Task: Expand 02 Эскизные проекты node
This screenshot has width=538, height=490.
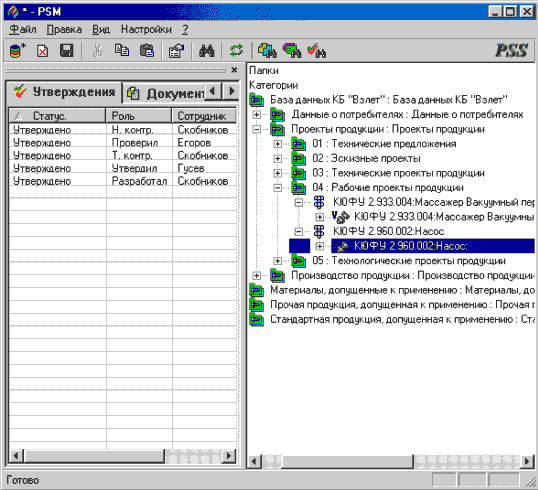Action: pos(278,159)
